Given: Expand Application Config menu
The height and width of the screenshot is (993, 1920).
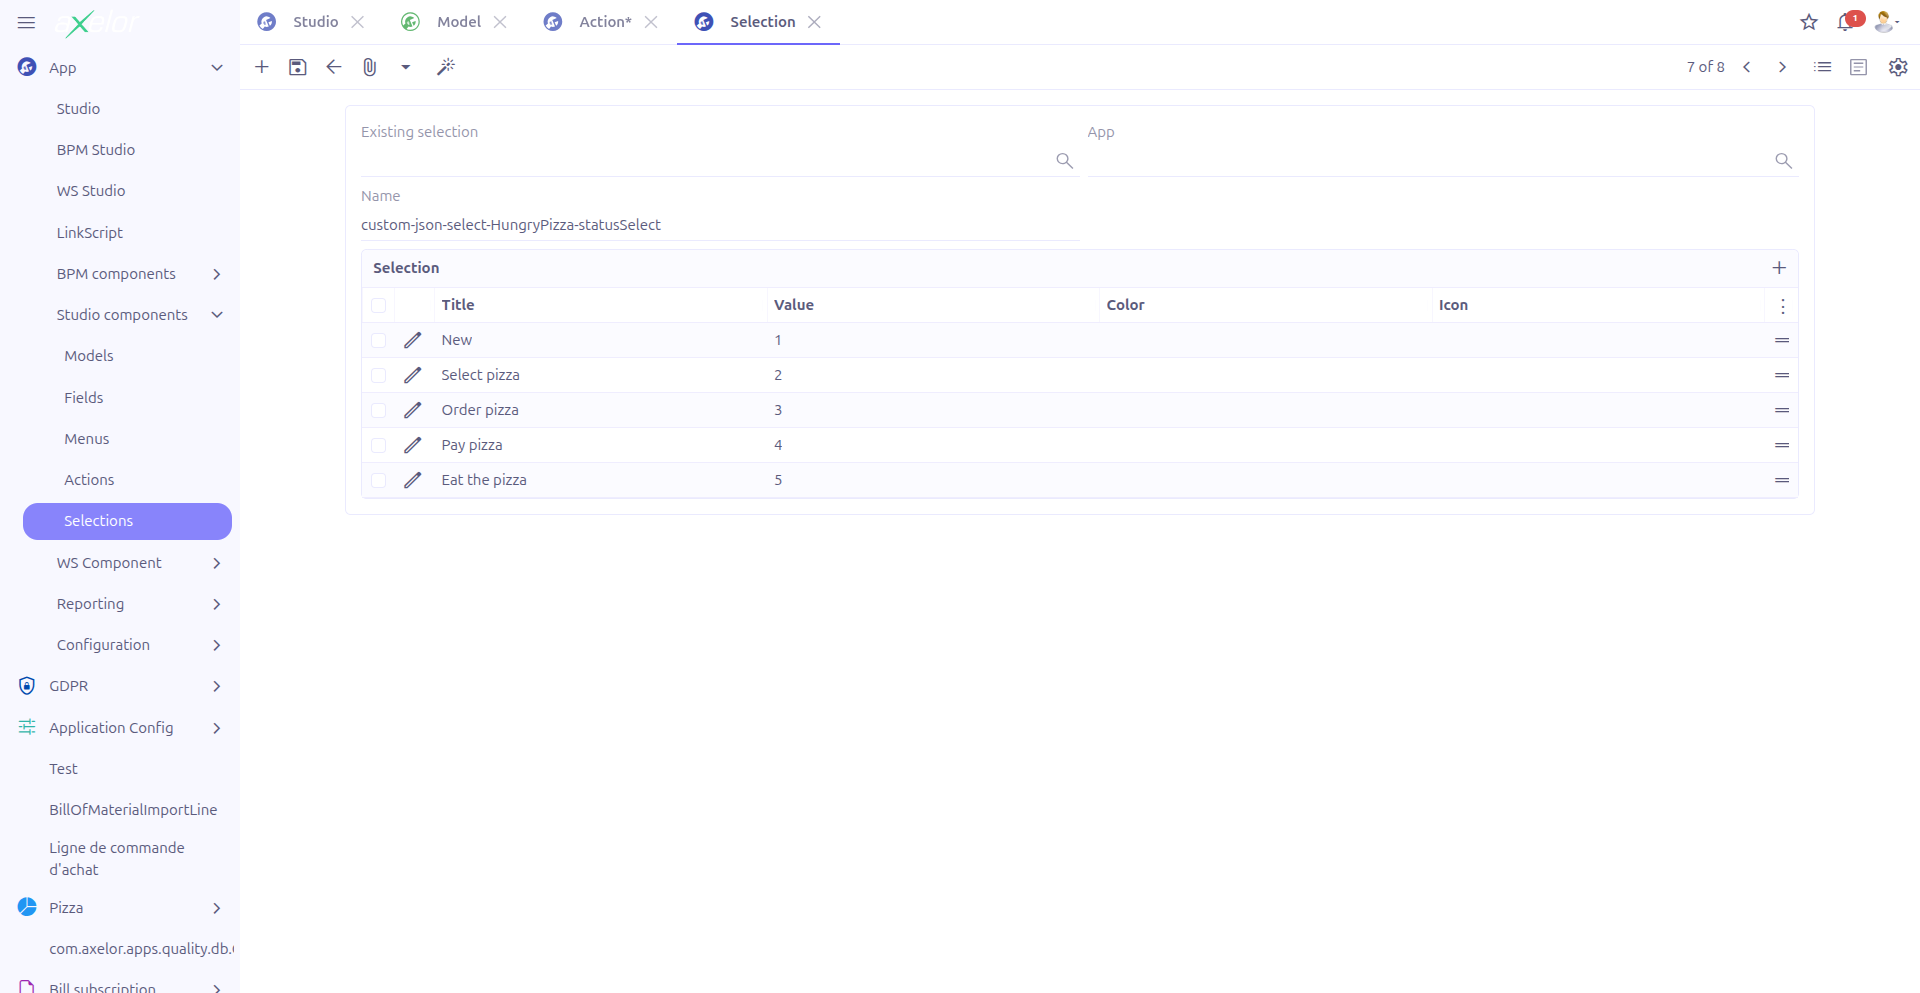Looking at the screenshot, I should pyautogui.click(x=217, y=728).
